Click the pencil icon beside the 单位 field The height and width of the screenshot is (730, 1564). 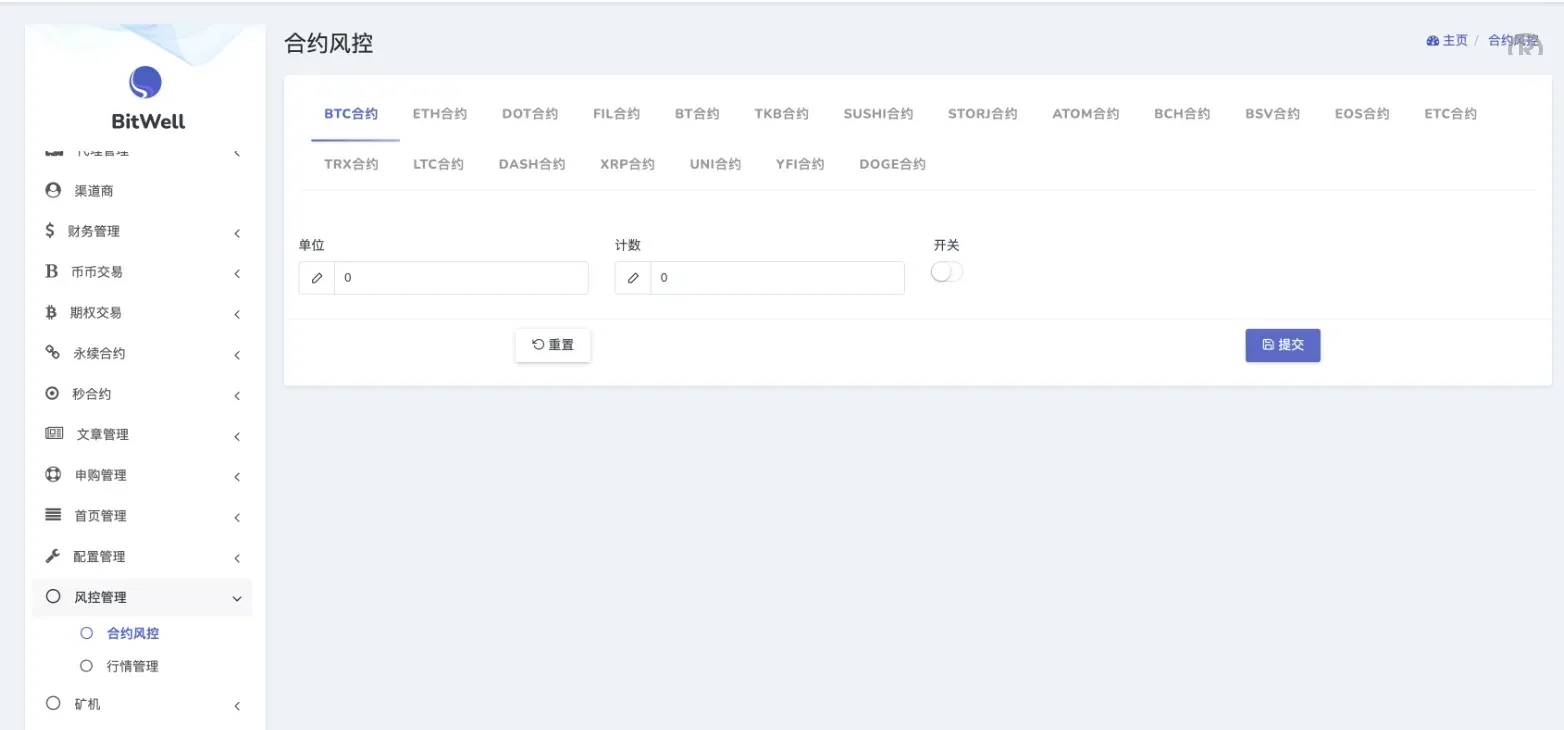316,277
